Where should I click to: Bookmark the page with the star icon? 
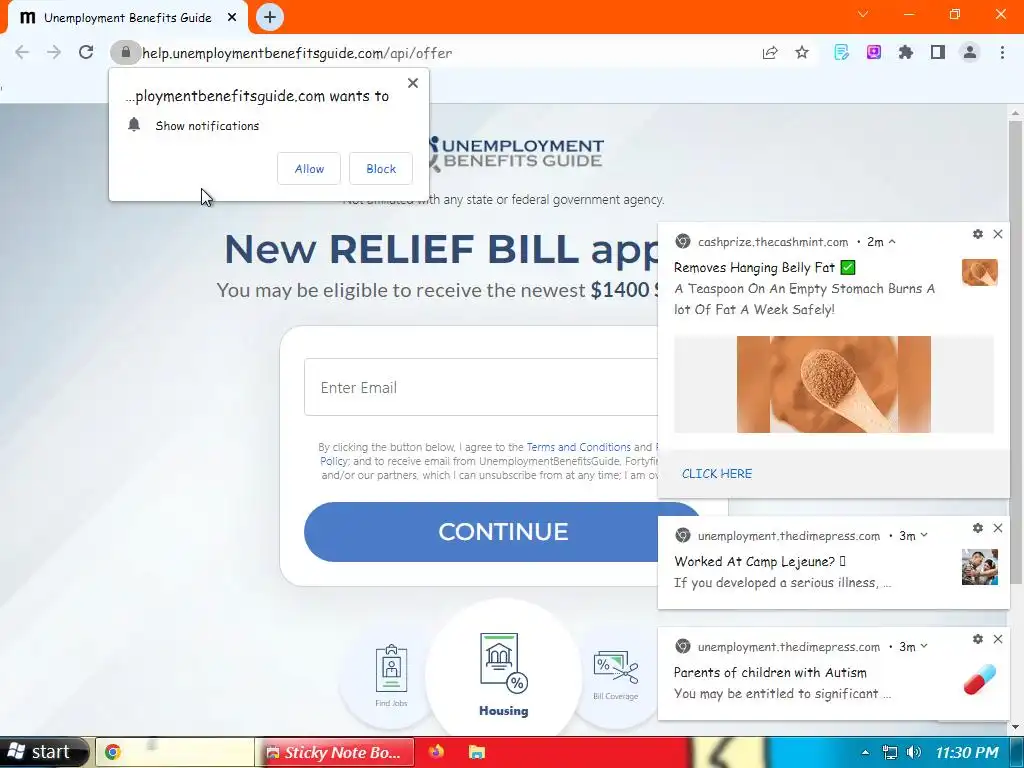pos(802,52)
